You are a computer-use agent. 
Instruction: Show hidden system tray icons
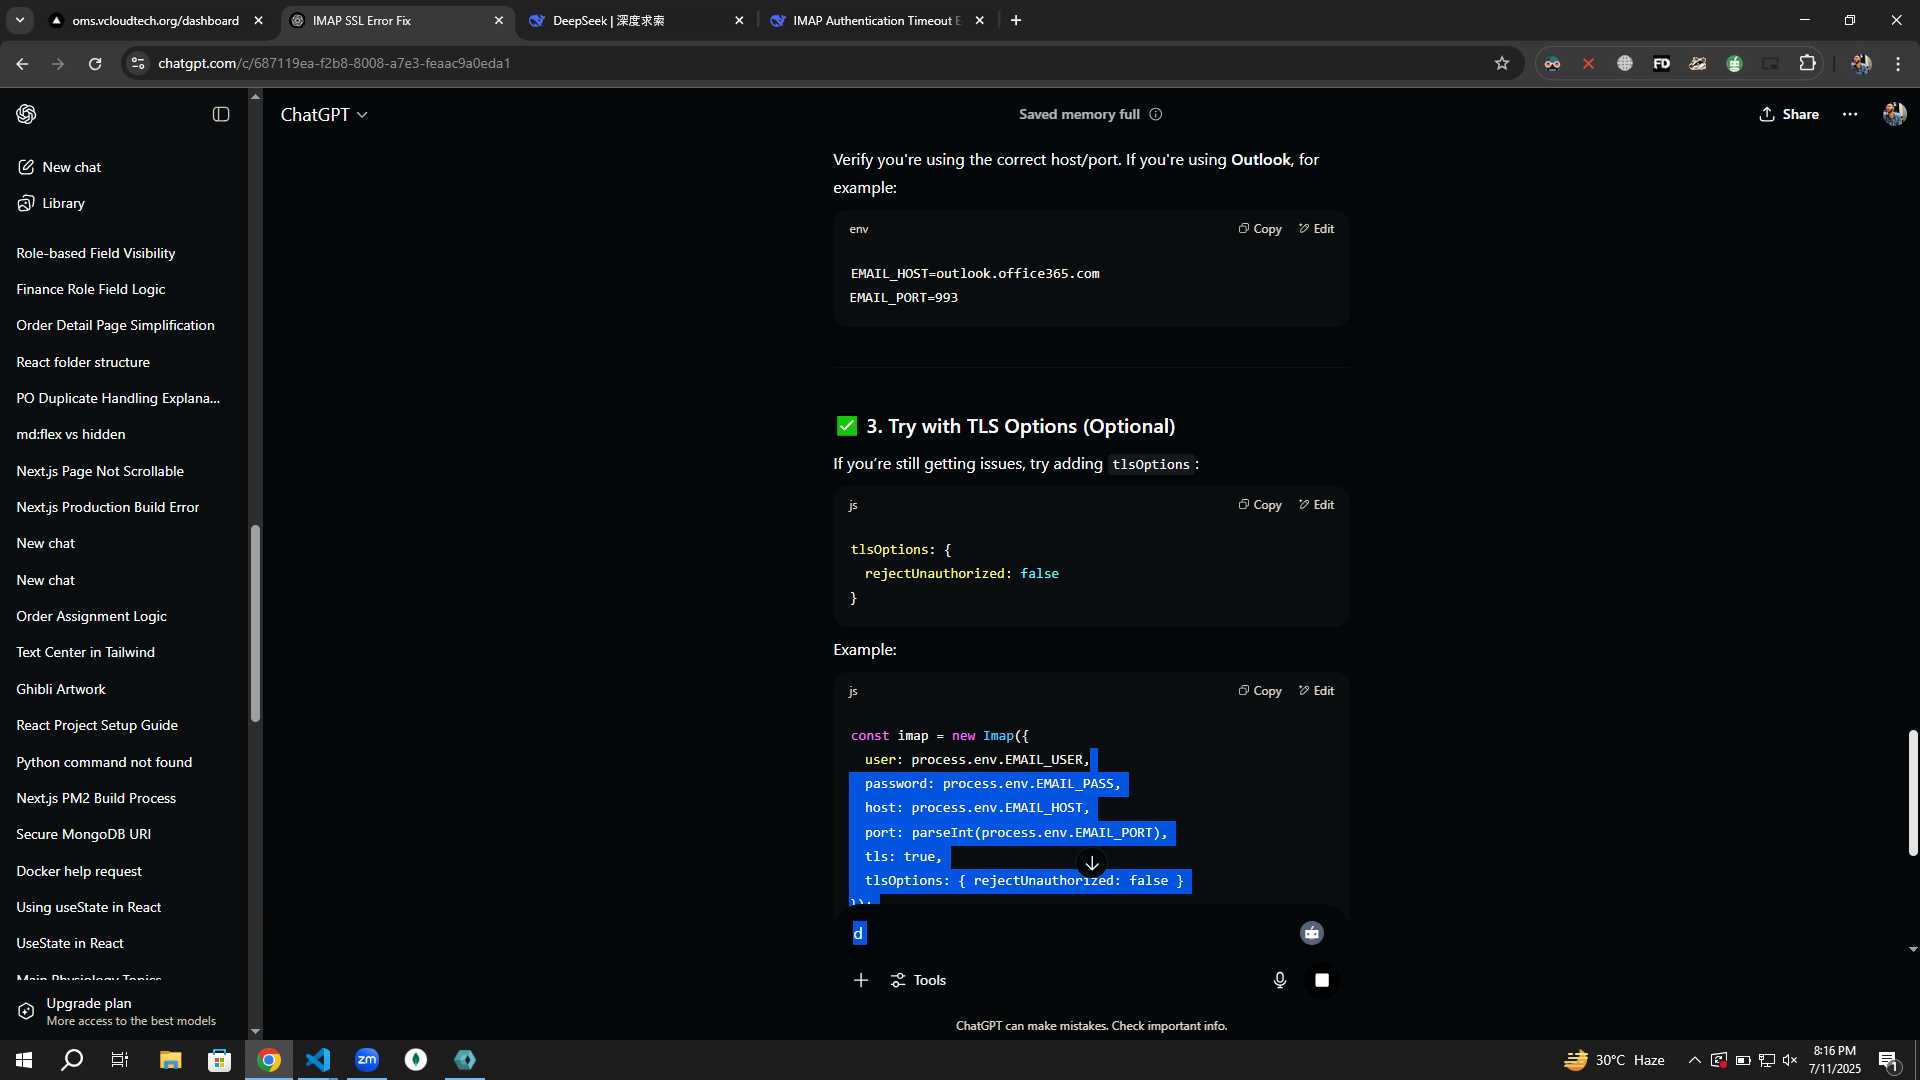(1694, 1060)
